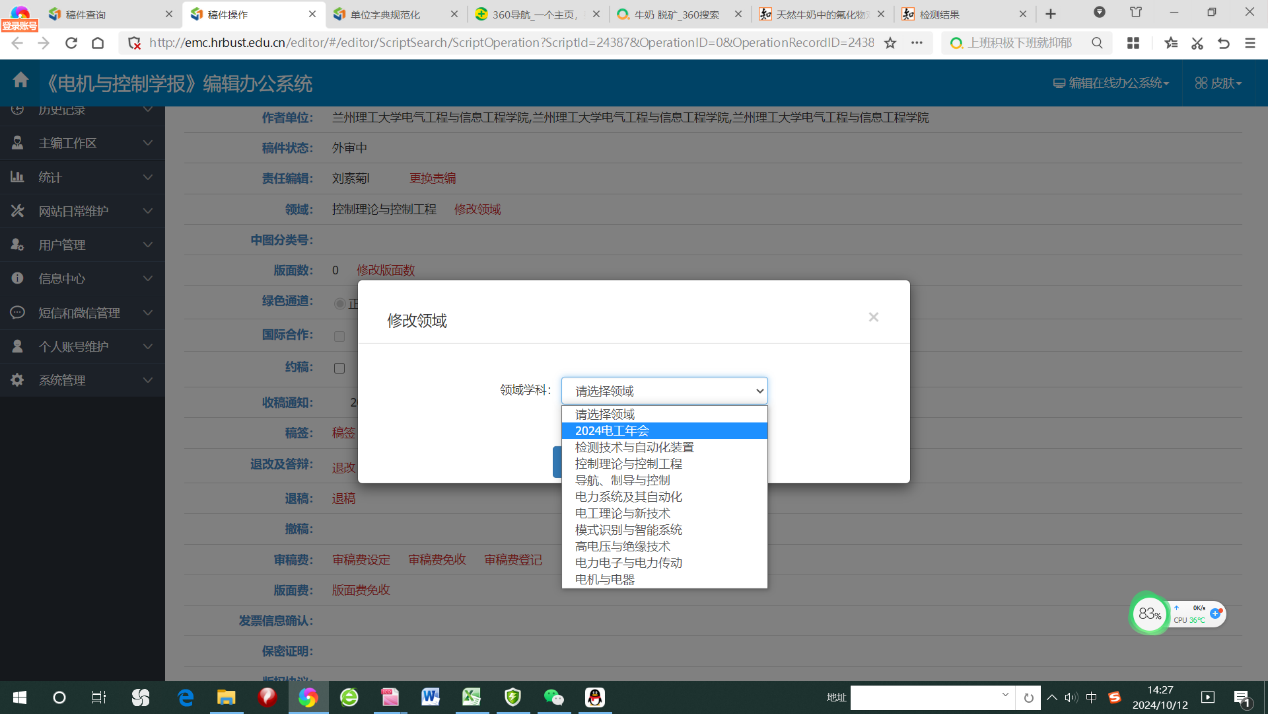Click the browser search input box
Viewport: 1268px width, 714px height.
pos(1018,43)
